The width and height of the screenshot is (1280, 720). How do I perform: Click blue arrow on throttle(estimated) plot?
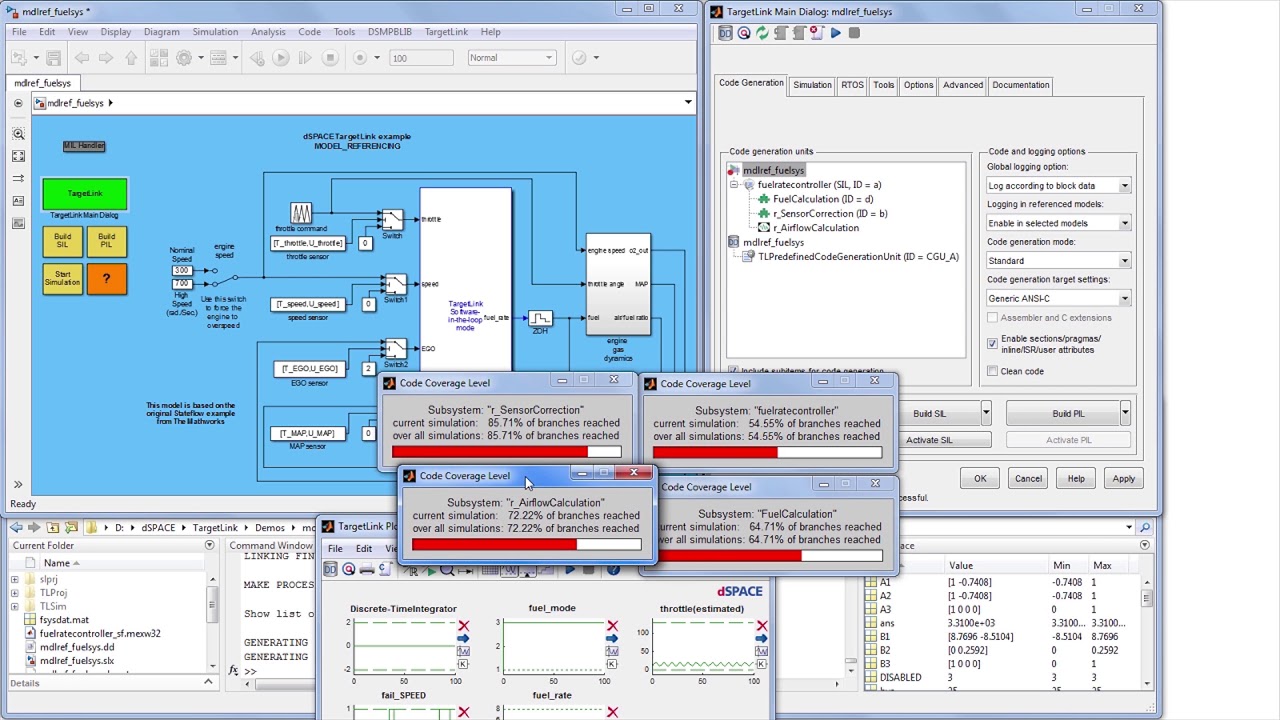point(762,639)
